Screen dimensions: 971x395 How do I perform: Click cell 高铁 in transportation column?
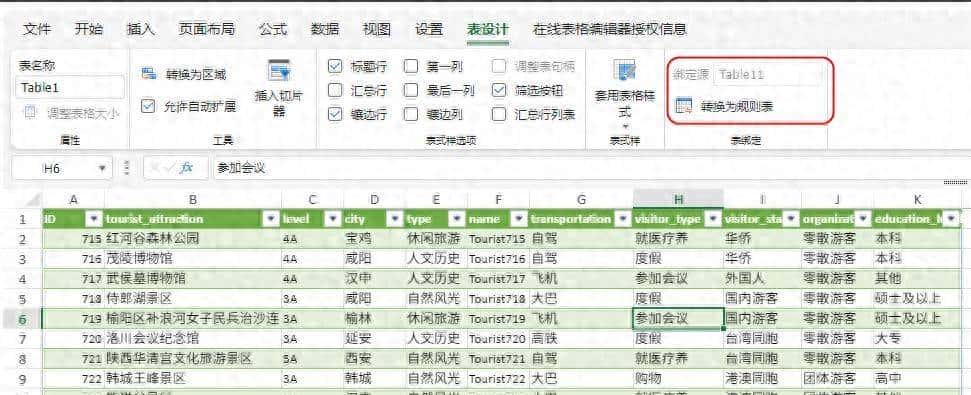(581, 339)
